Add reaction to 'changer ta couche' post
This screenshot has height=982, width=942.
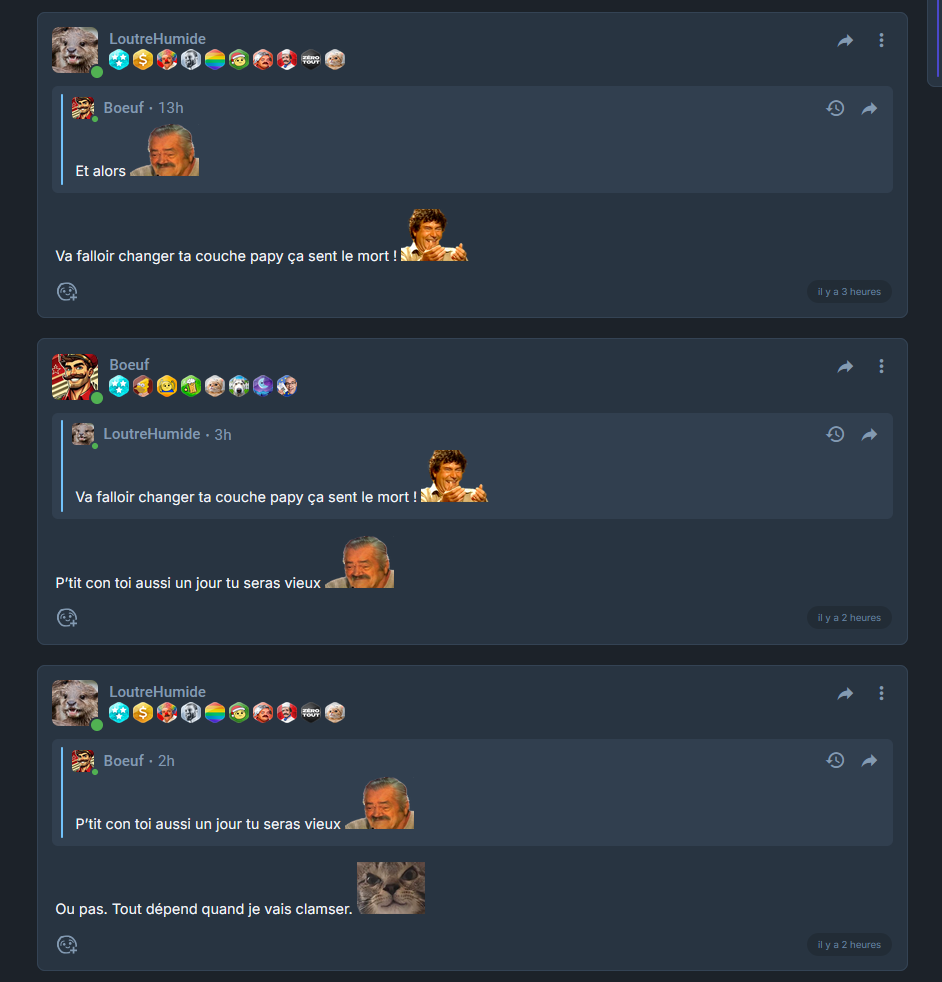(67, 292)
